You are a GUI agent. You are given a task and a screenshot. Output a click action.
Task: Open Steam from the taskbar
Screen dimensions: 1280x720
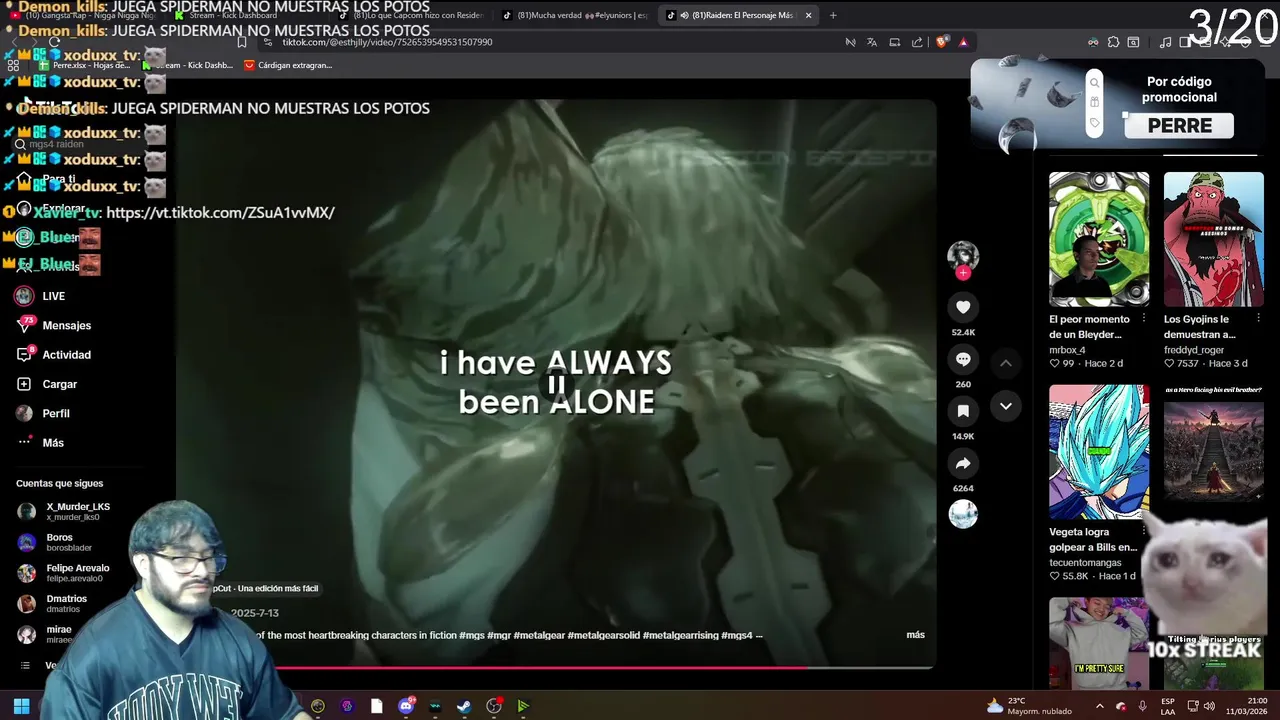pos(464,706)
